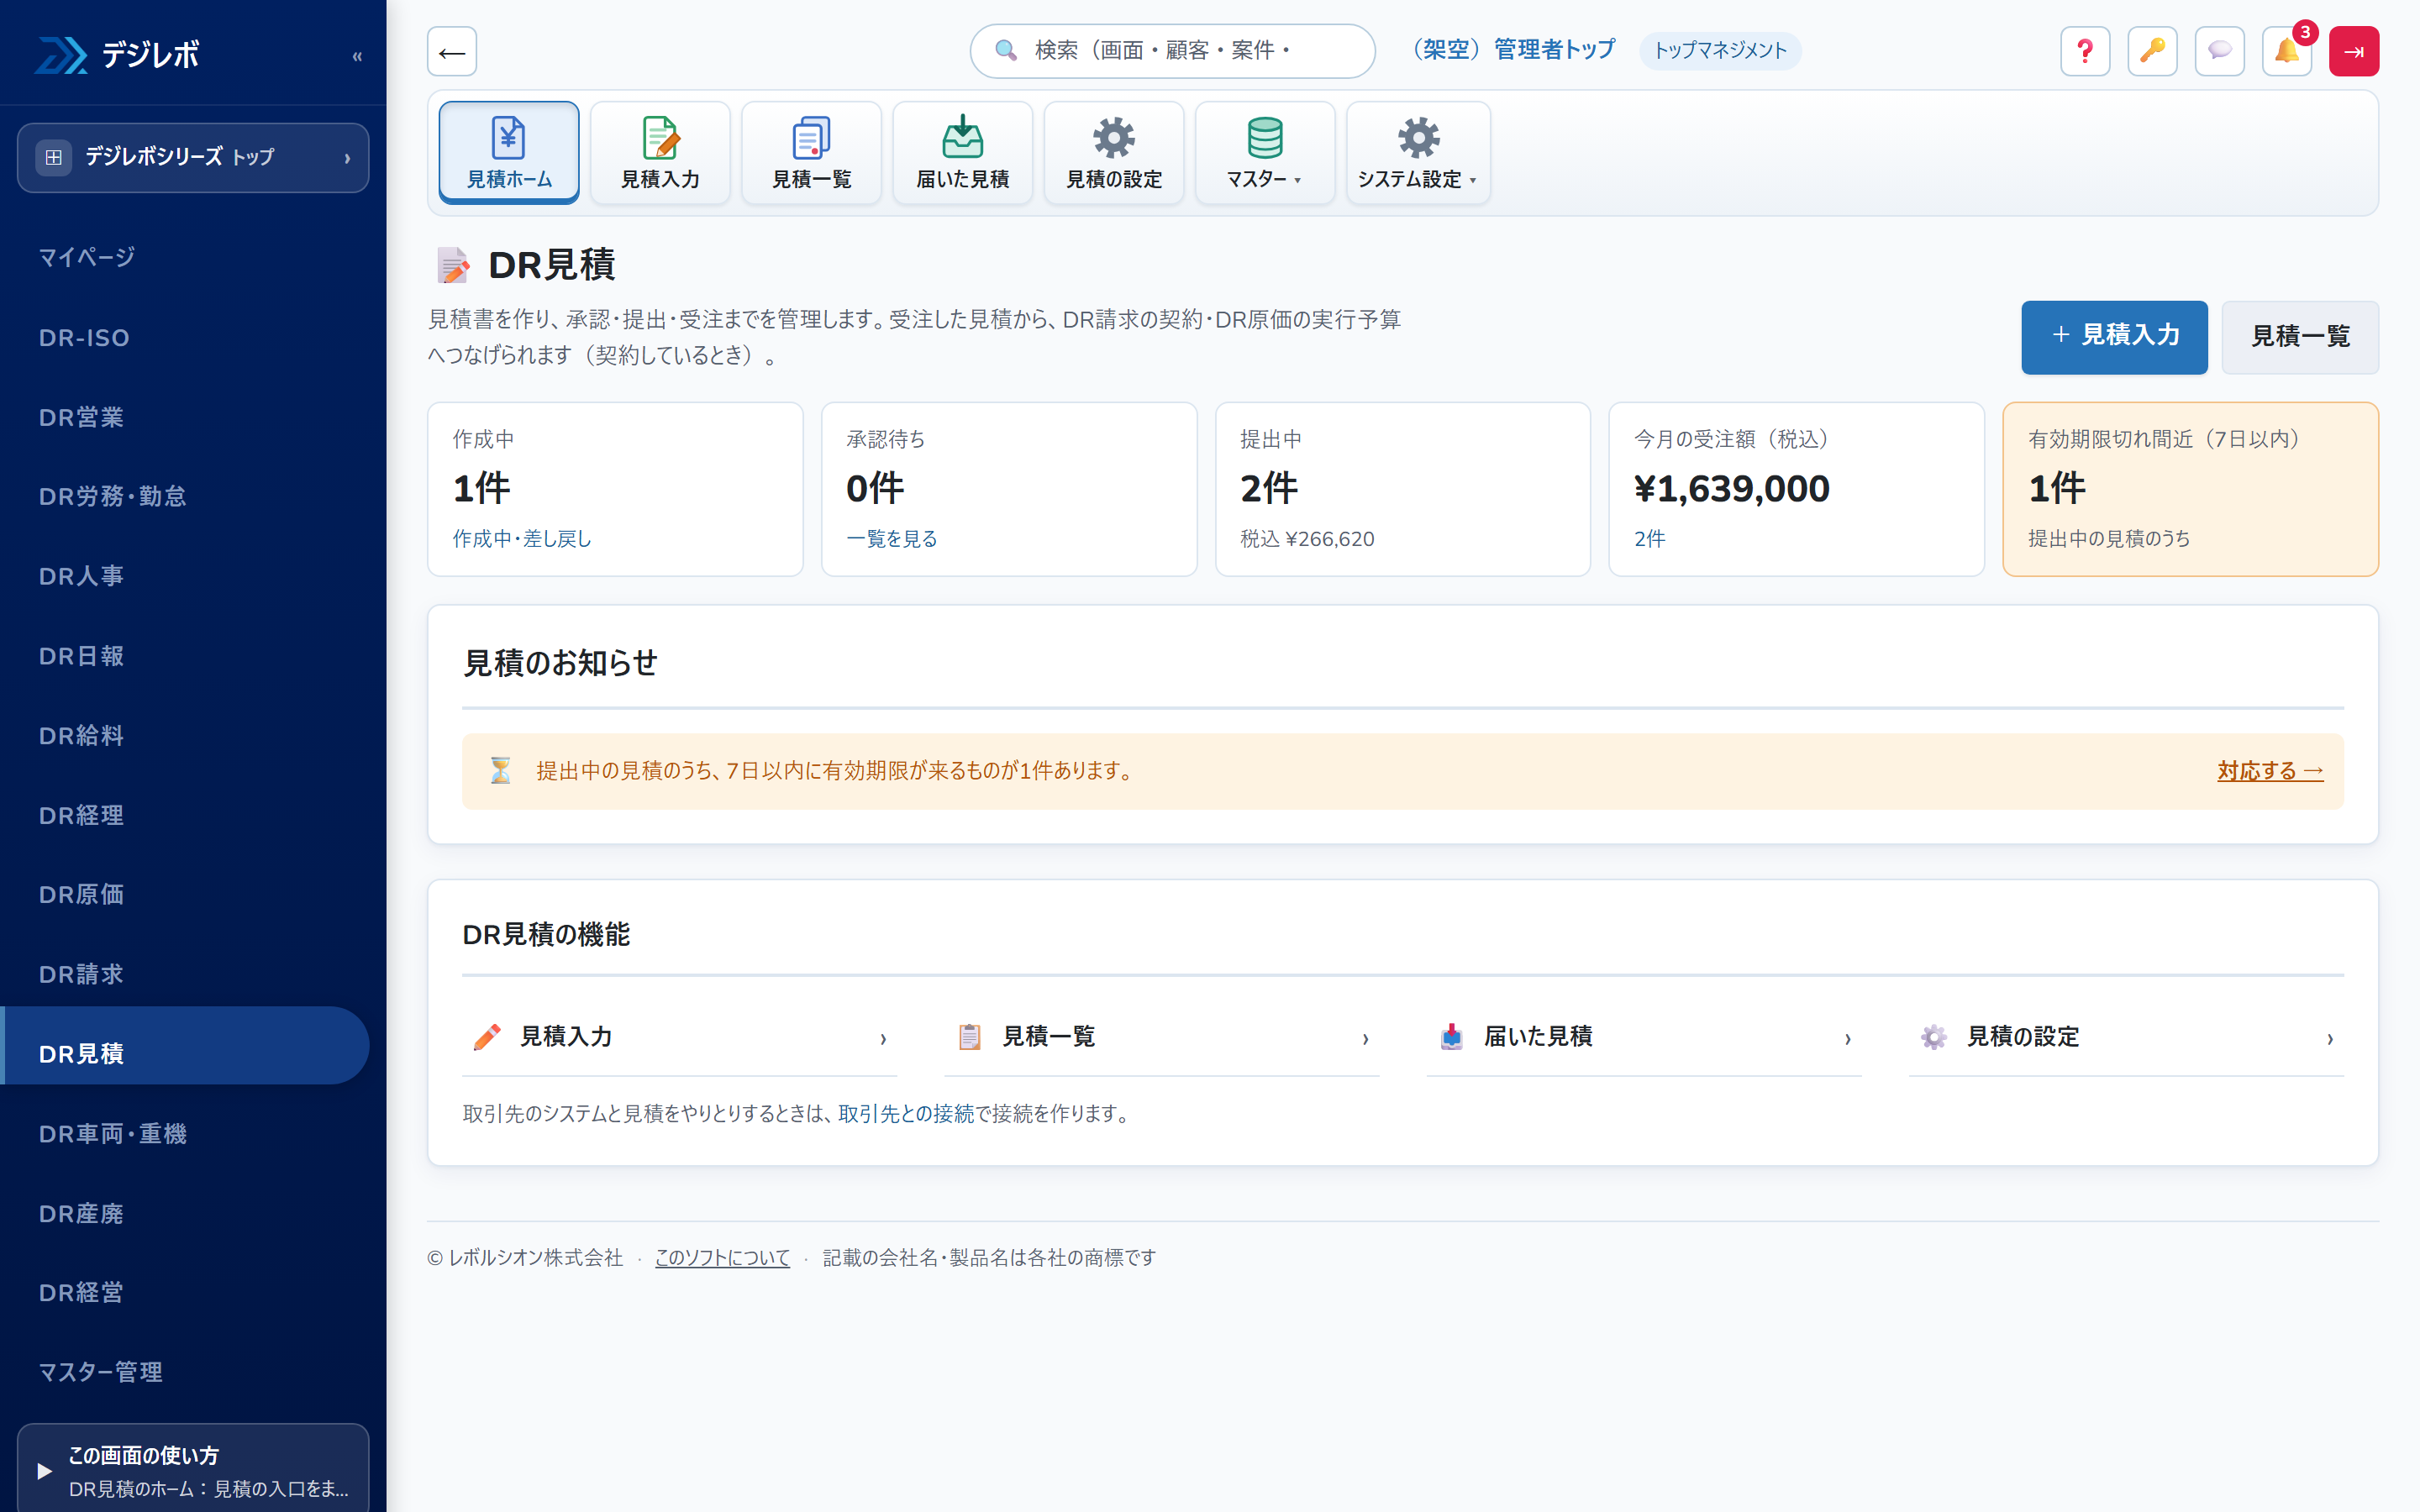Screen dimensions: 2420x1512
Task: Open the 作成中・差し戻し link
Action: click(522, 539)
